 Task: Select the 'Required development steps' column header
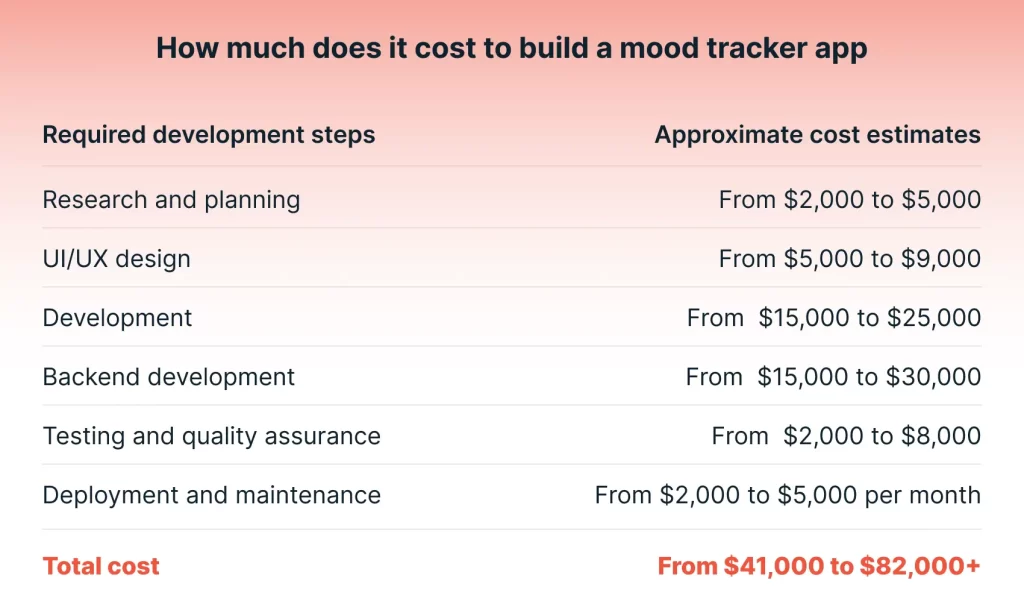(x=209, y=135)
